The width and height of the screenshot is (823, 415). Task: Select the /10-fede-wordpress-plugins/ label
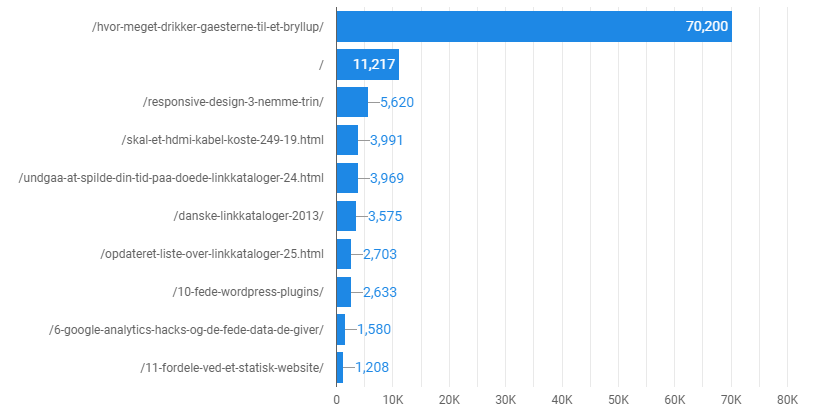248,291
